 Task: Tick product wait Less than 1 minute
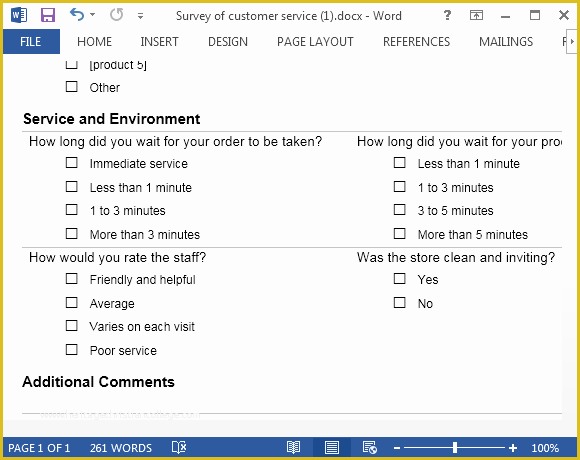point(399,162)
